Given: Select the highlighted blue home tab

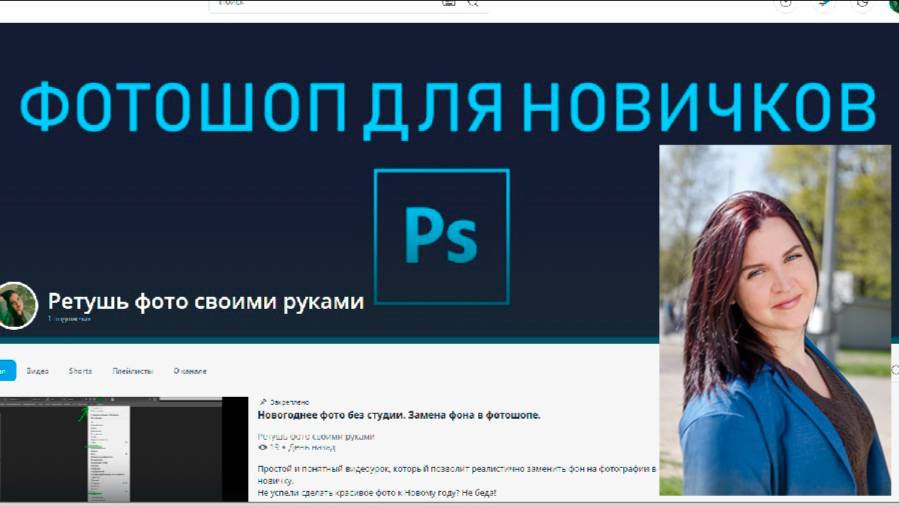Looking at the screenshot, I should [7, 371].
